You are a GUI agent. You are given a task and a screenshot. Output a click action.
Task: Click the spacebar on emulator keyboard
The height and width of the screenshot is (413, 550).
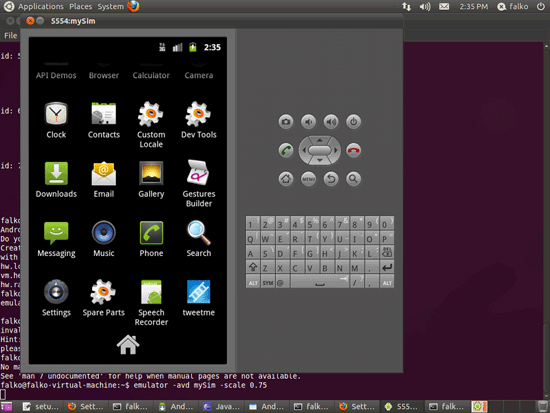click(x=320, y=282)
